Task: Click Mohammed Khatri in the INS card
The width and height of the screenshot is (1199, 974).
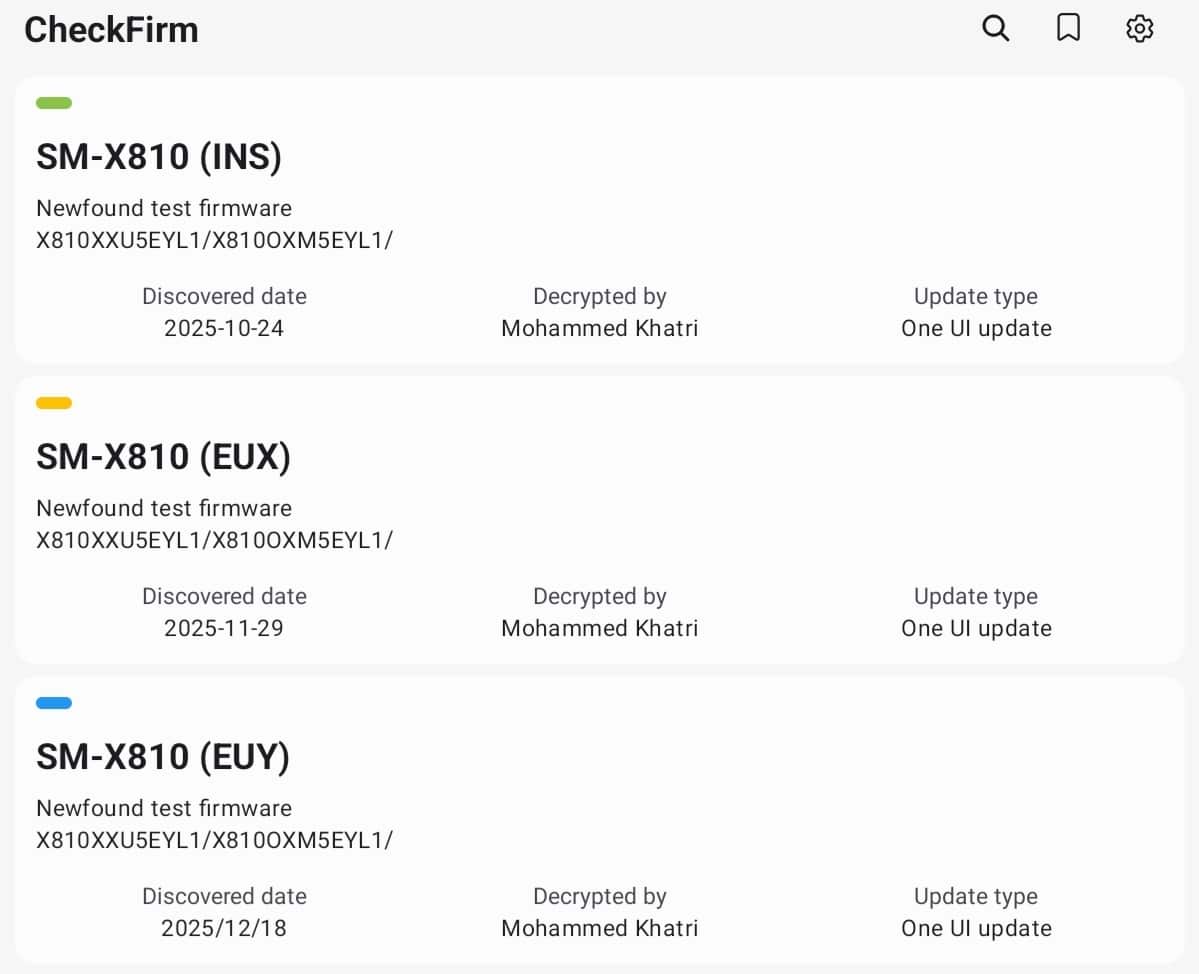Action: pos(600,328)
